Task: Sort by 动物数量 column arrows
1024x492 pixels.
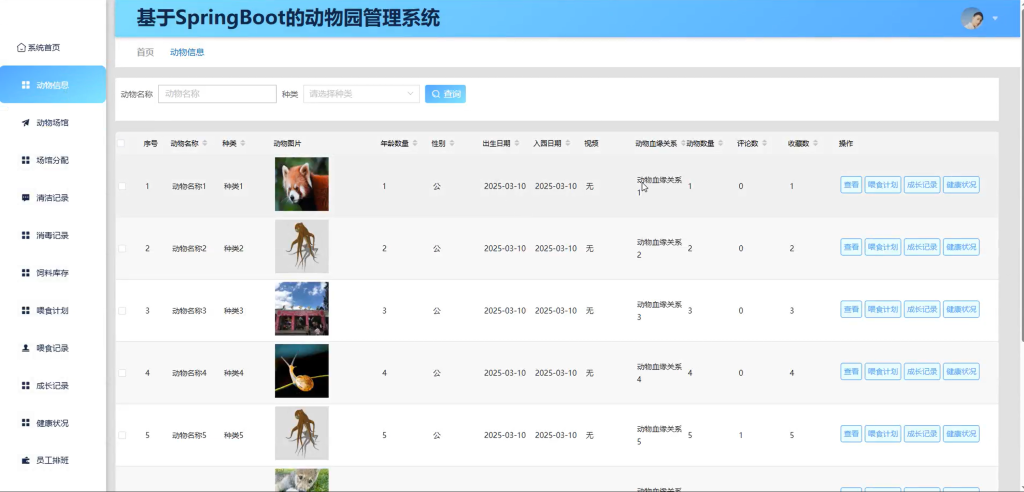Action: (x=720, y=143)
